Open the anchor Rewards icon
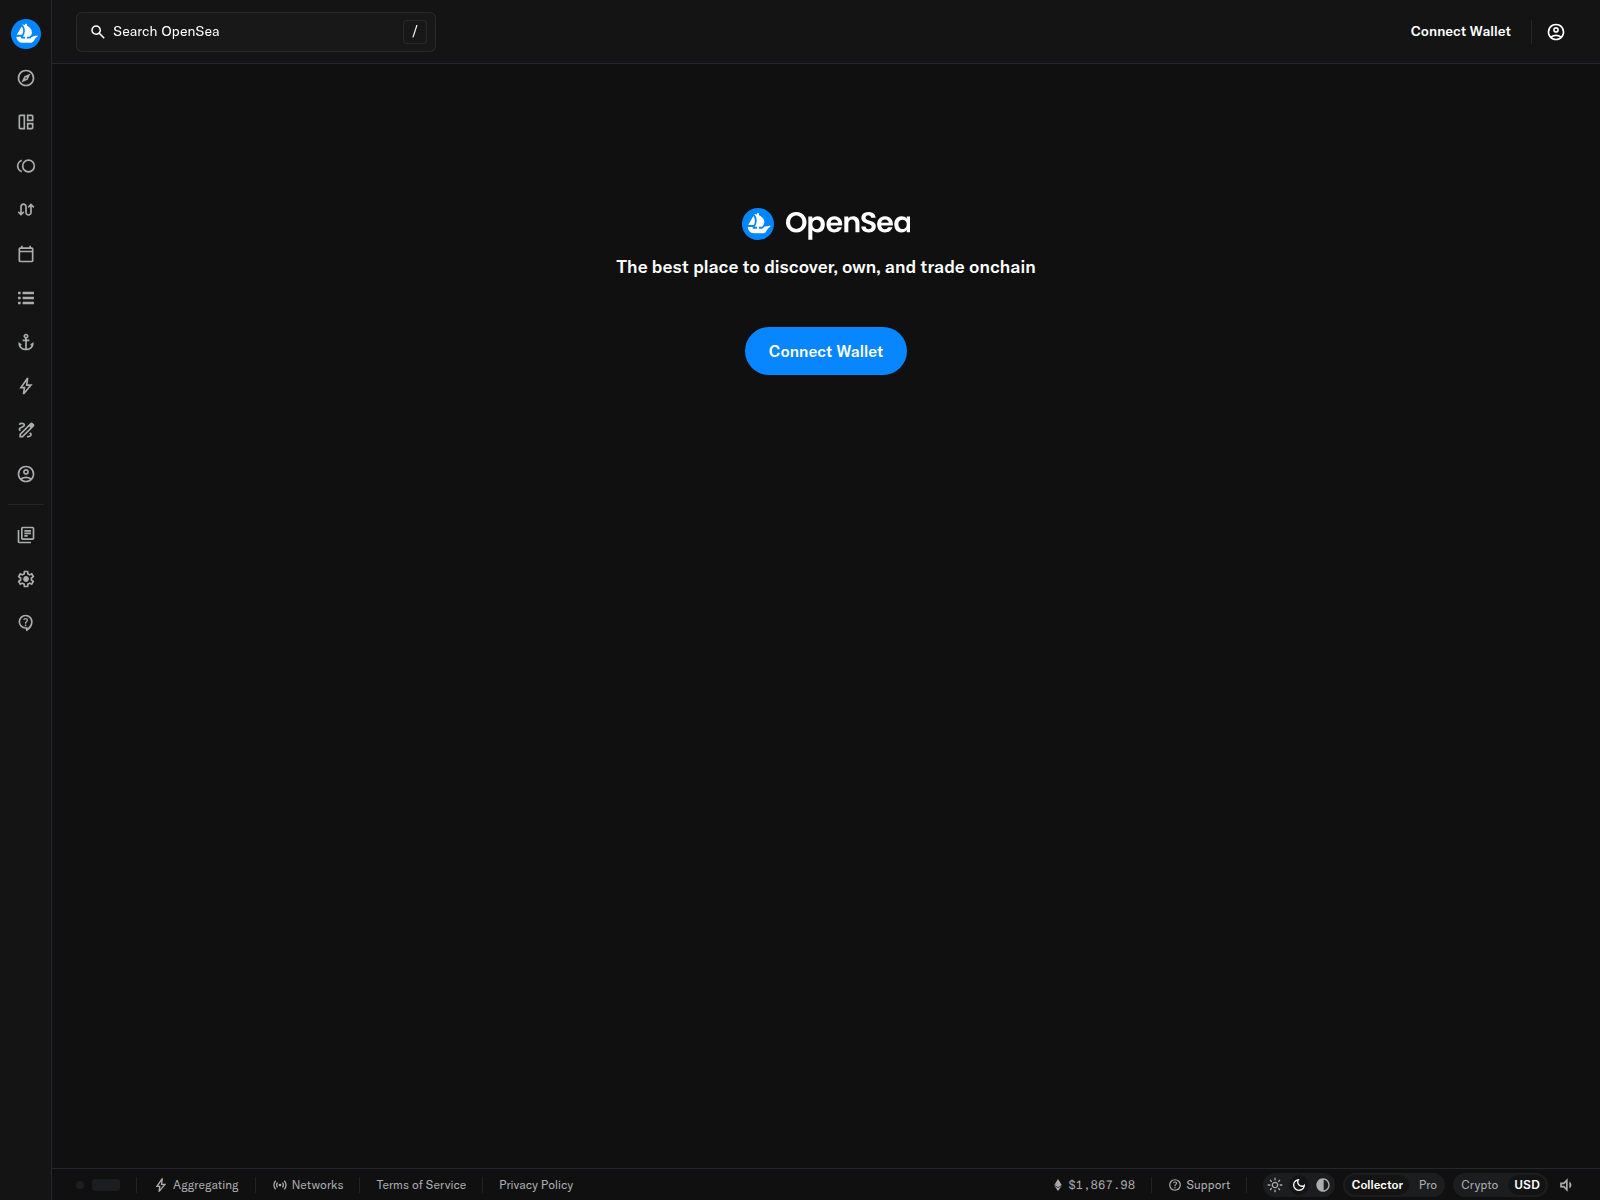 click(x=26, y=342)
